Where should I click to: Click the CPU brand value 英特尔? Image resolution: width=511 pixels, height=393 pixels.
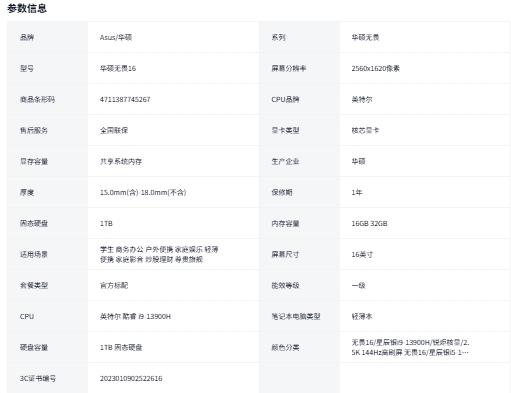pyautogui.click(x=362, y=99)
